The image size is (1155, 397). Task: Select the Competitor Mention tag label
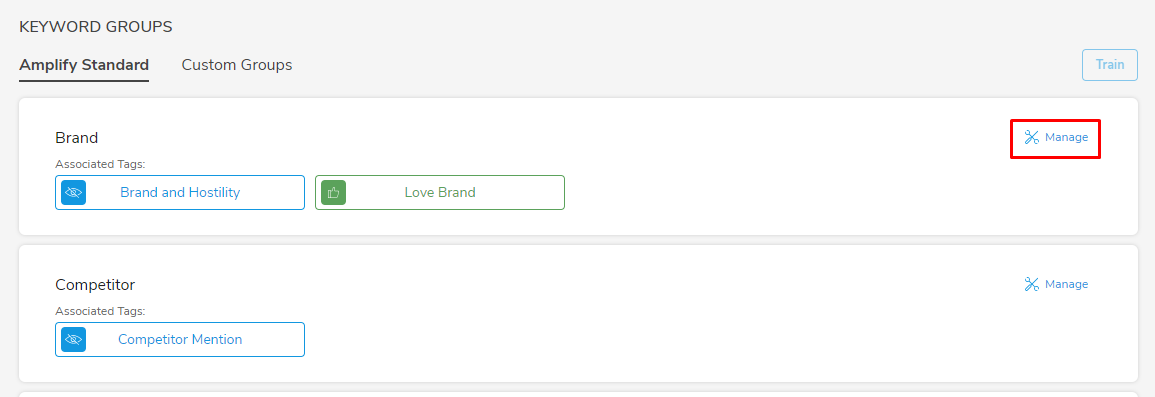[x=180, y=340]
